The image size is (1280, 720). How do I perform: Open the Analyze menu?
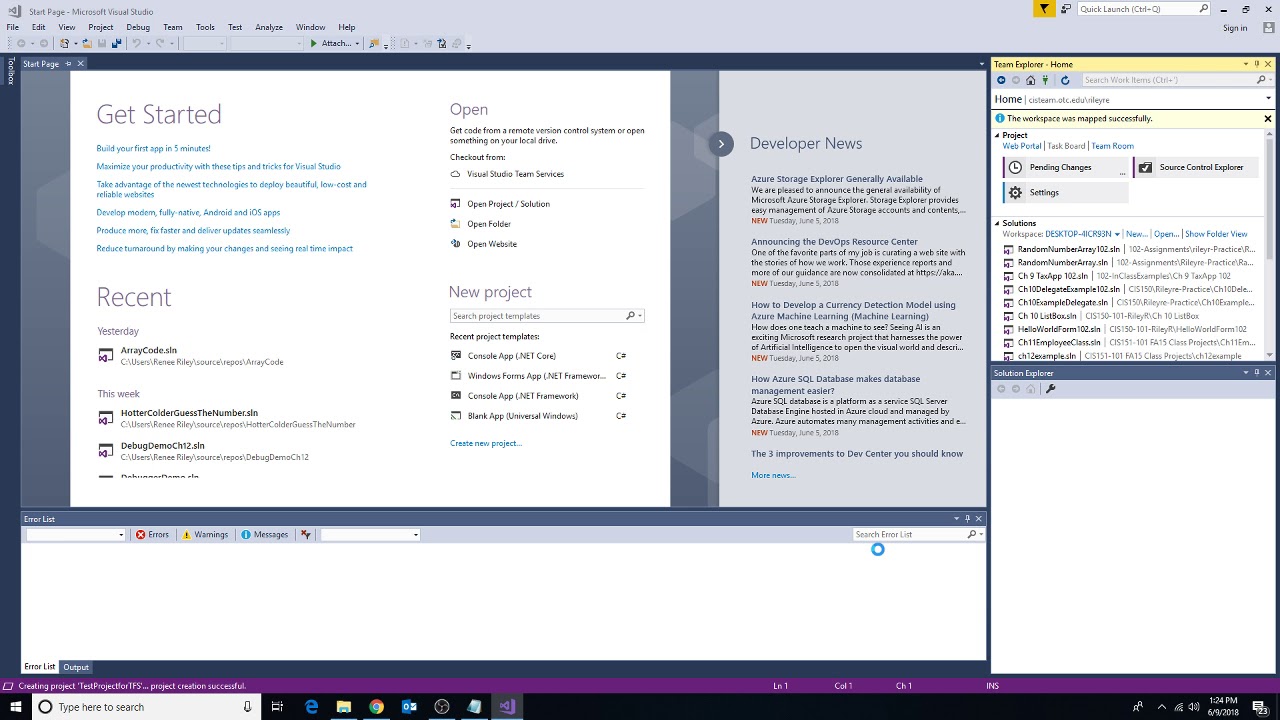[x=269, y=27]
